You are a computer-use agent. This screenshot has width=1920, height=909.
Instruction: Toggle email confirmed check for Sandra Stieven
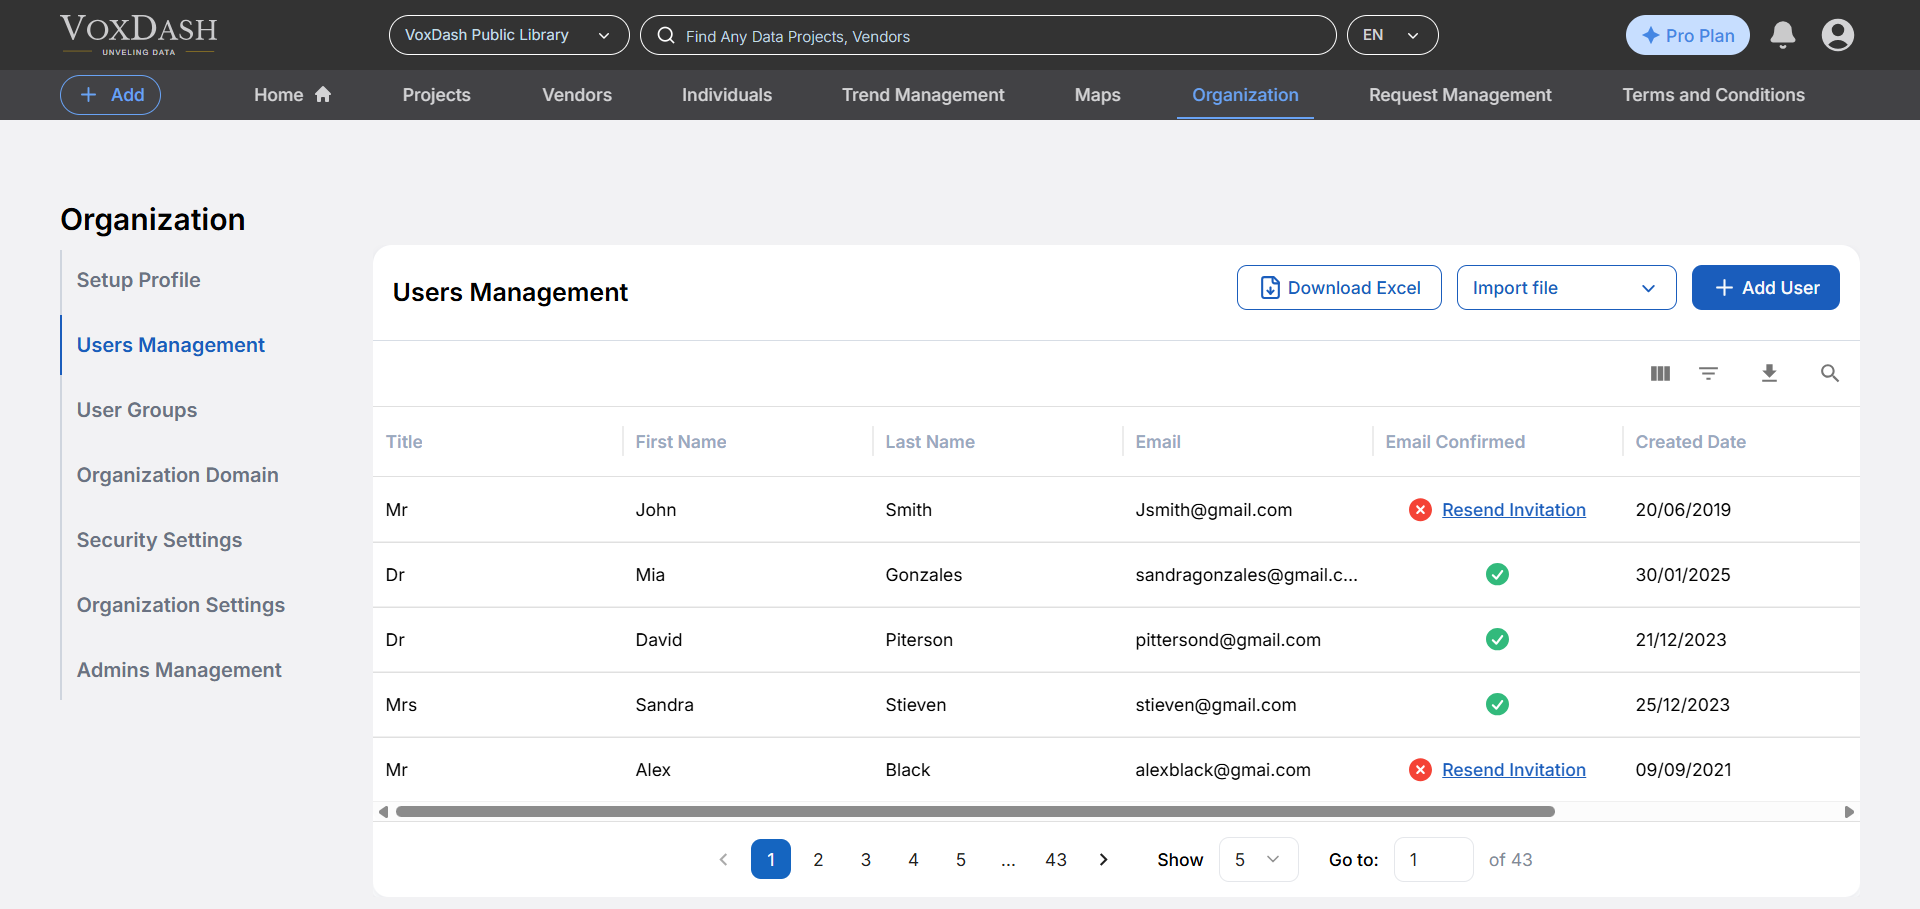1497,704
